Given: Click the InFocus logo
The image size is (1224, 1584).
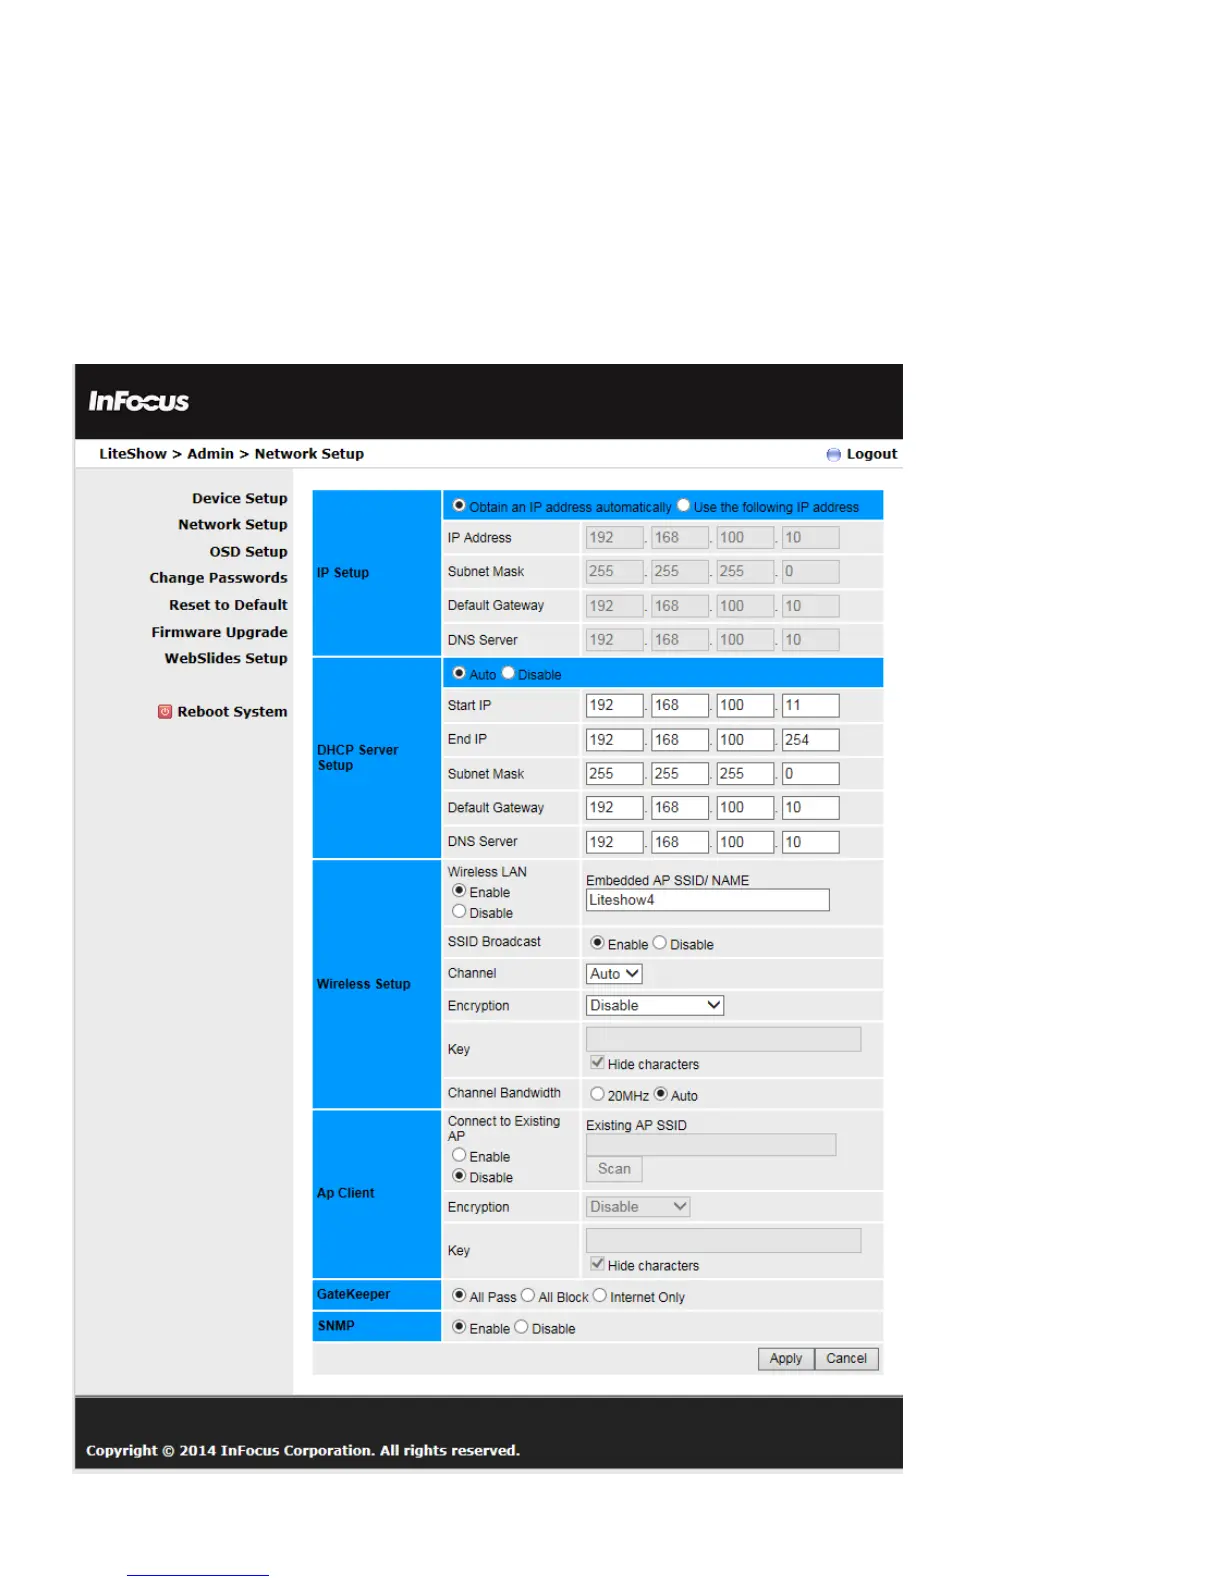Looking at the screenshot, I should click(138, 401).
